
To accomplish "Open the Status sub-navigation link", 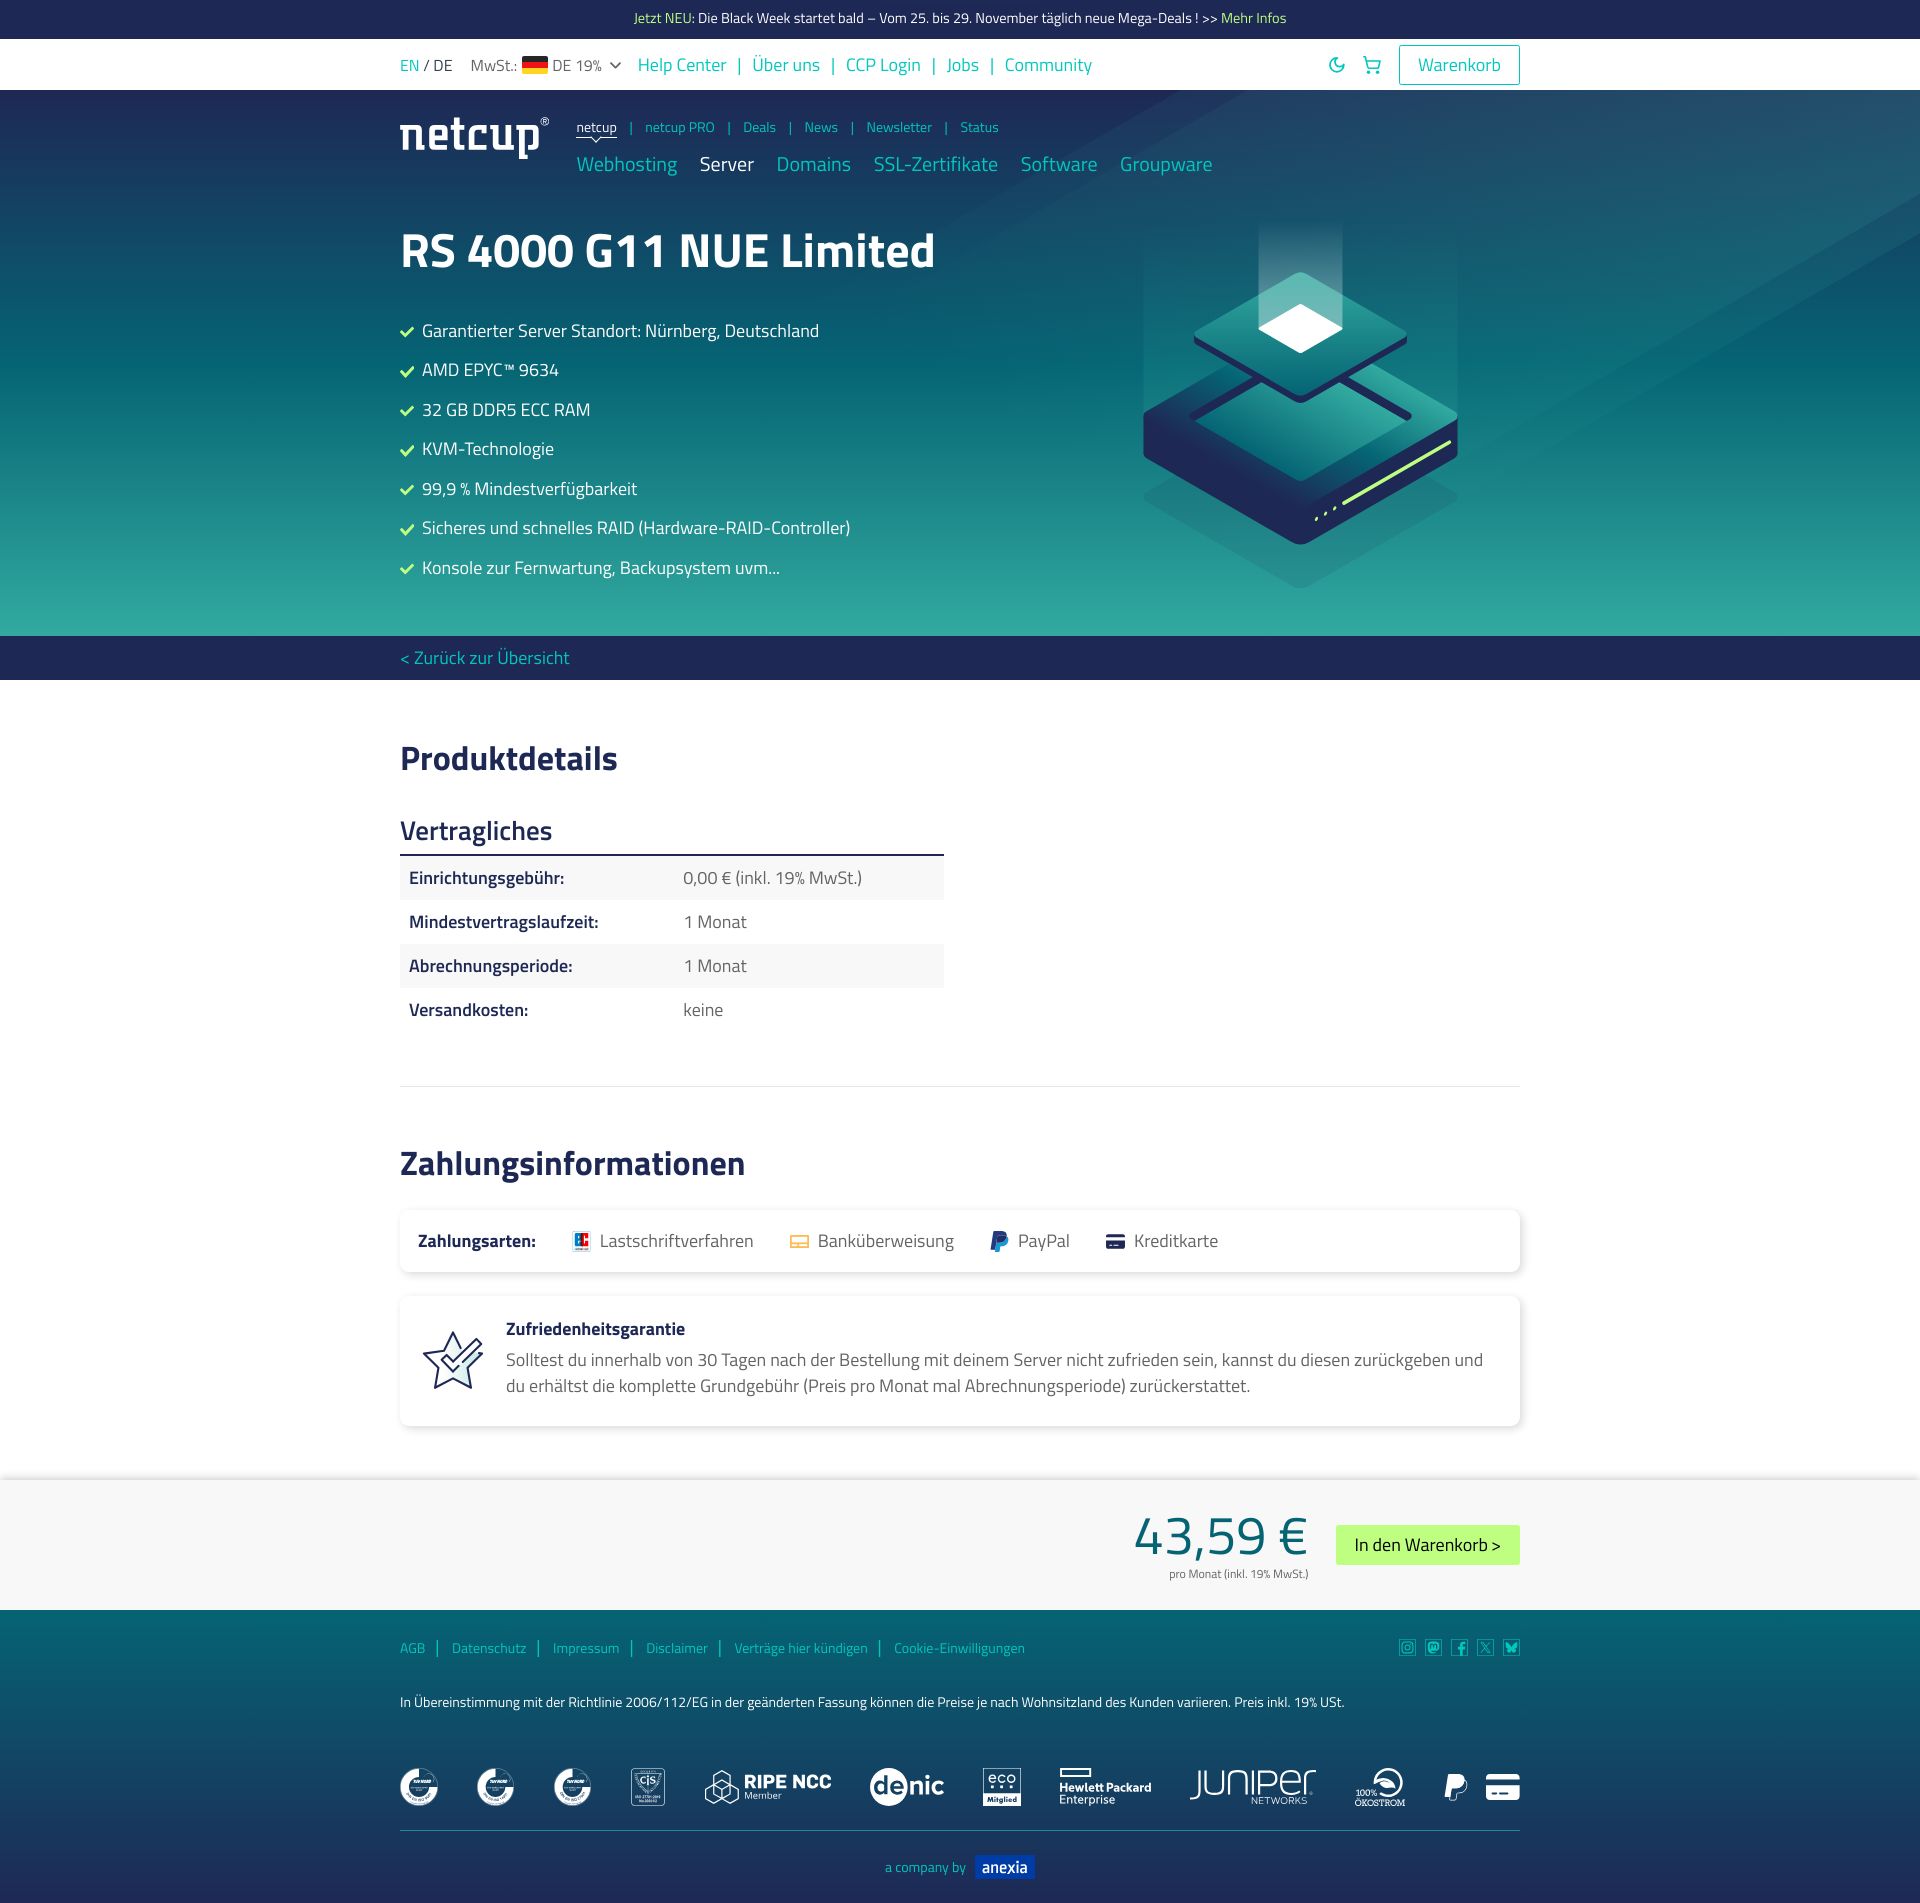I will [x=979, y=128].
